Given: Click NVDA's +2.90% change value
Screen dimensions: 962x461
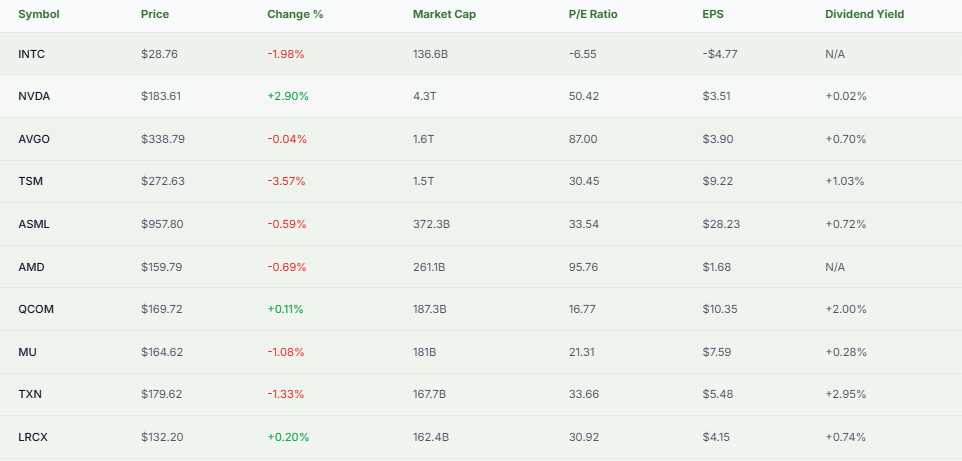Looking at the screenshot, I should [x=288, y=96].
